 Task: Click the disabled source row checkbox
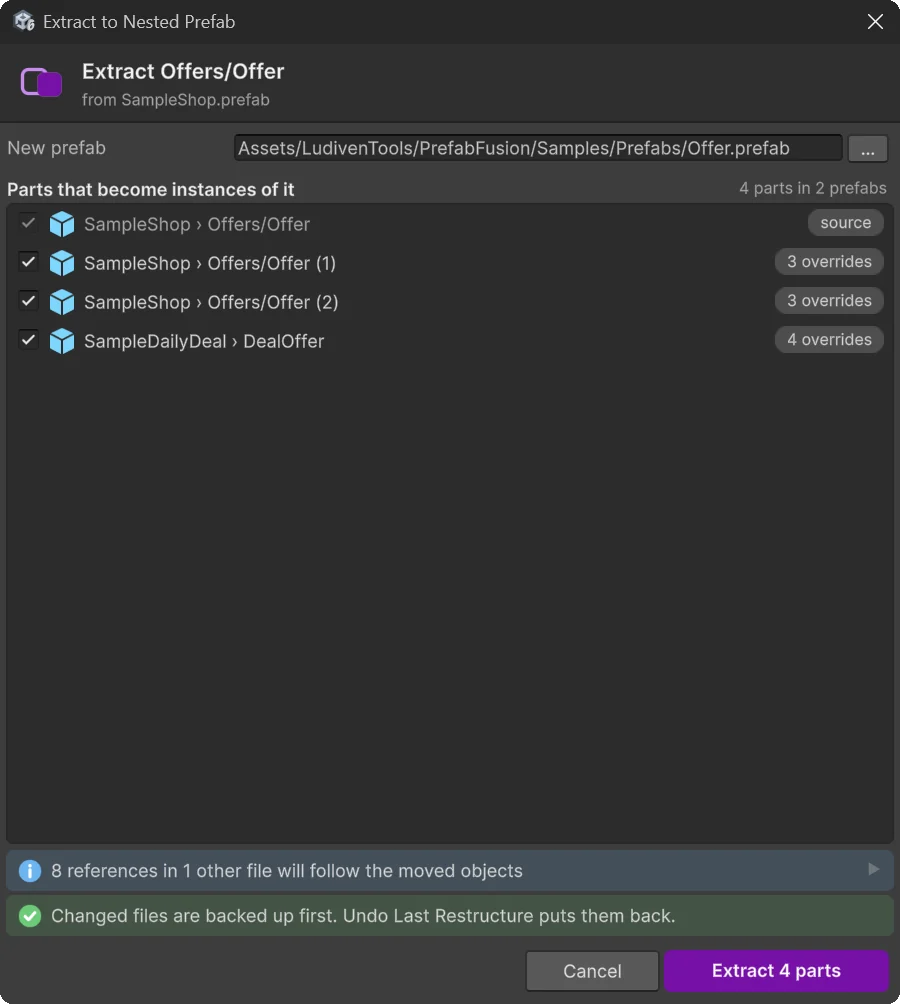[x=28, y=223]
